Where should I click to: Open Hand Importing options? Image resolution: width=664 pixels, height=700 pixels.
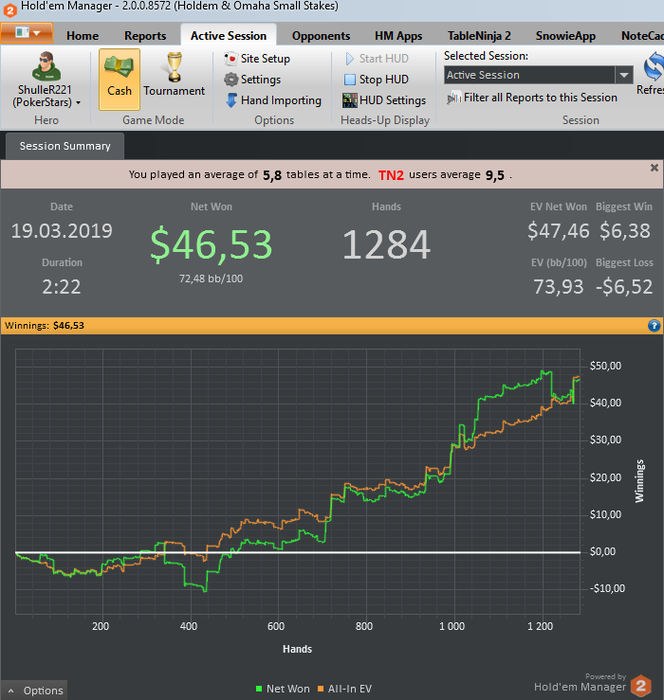pyautogui.click(x=273, y=100)
